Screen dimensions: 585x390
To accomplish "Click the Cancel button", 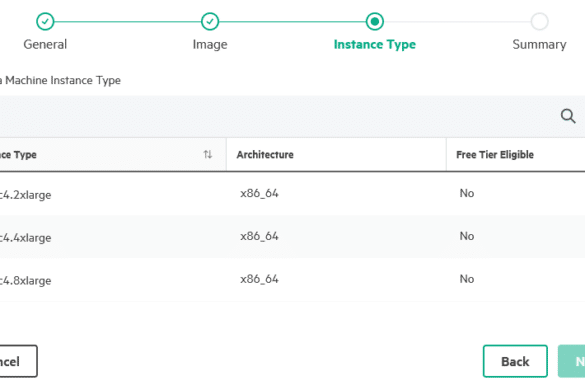I will (x=18, y=361).
